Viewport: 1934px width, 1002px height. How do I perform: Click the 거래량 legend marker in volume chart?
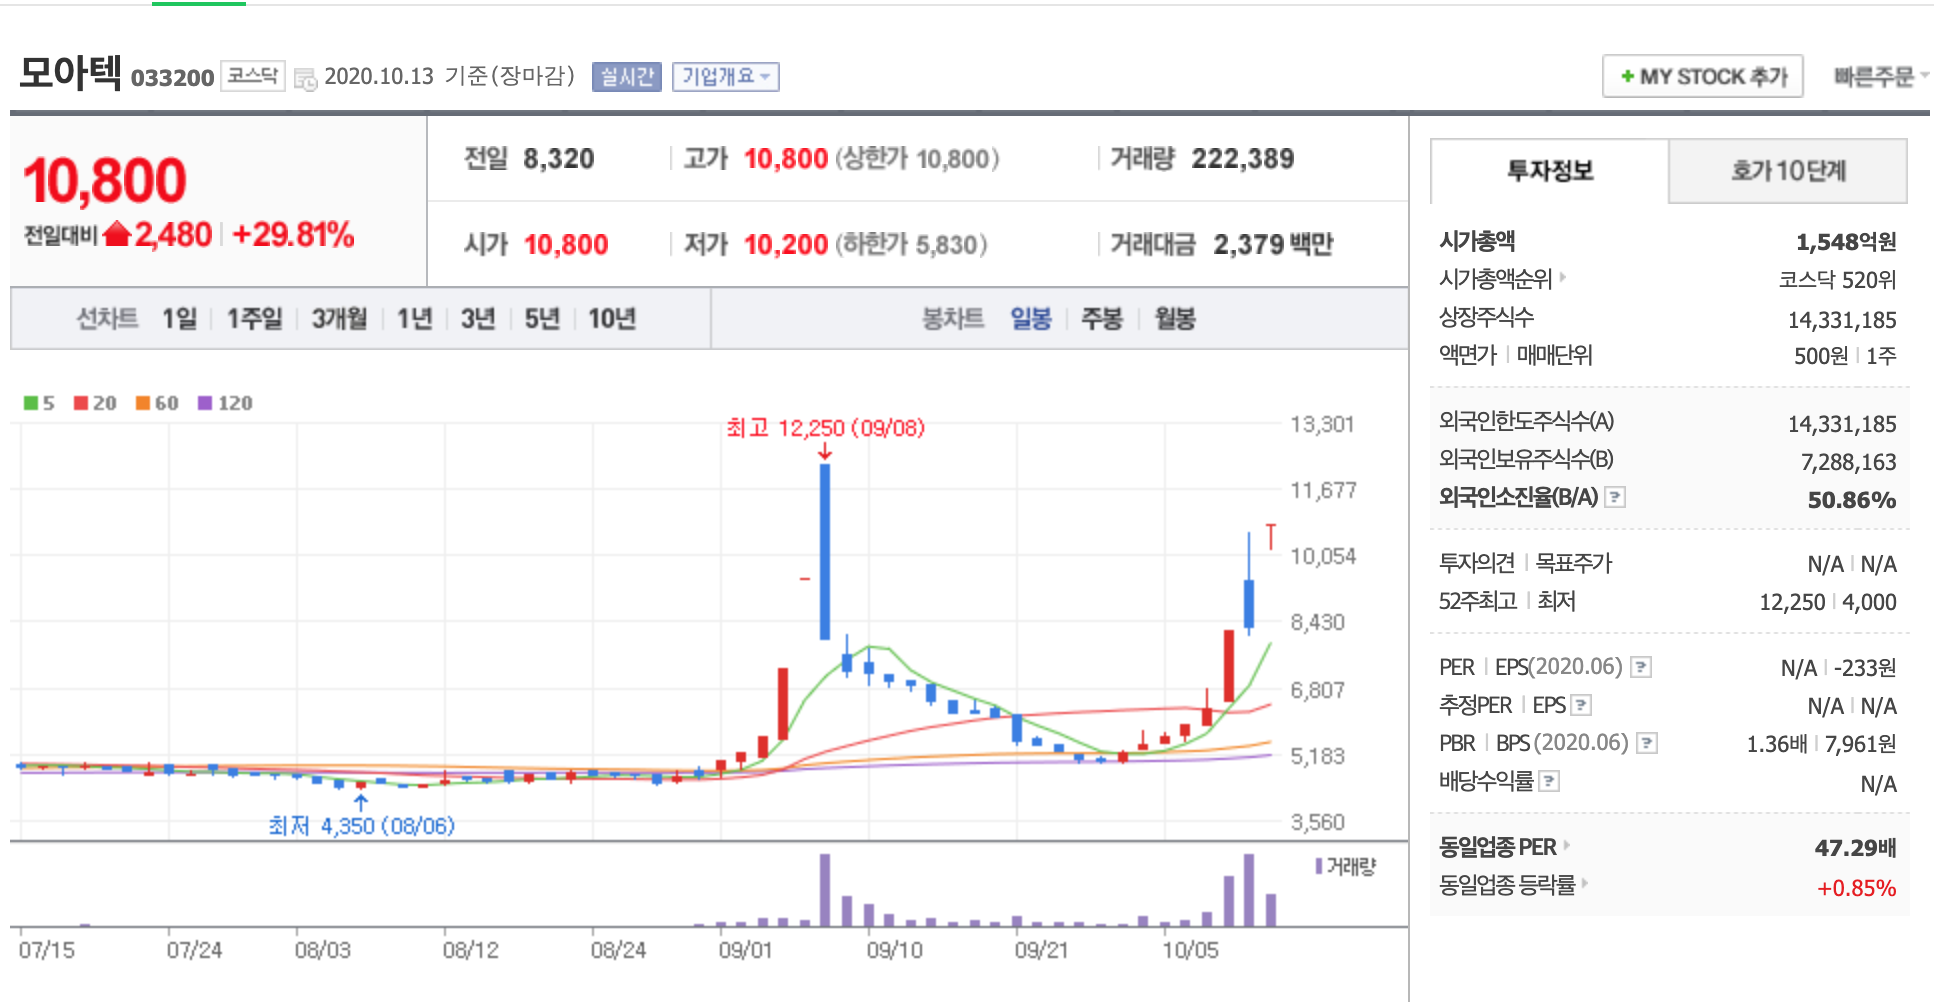click(1319, 866)
